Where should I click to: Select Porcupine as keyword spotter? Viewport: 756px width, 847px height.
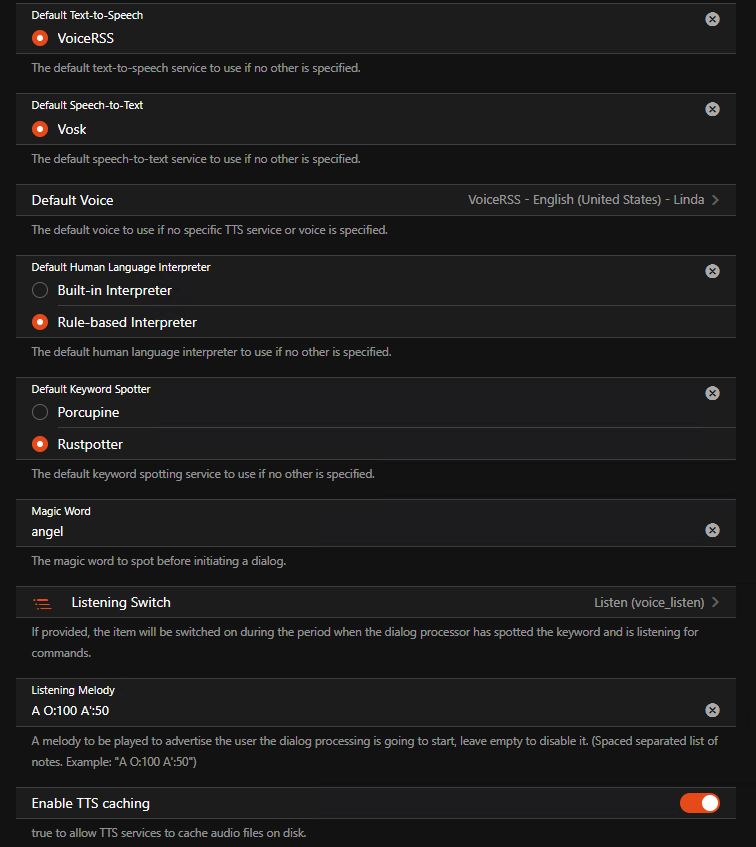tap(40, 412)
